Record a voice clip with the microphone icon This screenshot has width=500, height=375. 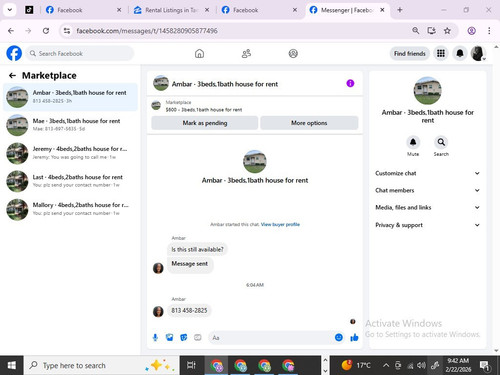click(x=155, y=338)
